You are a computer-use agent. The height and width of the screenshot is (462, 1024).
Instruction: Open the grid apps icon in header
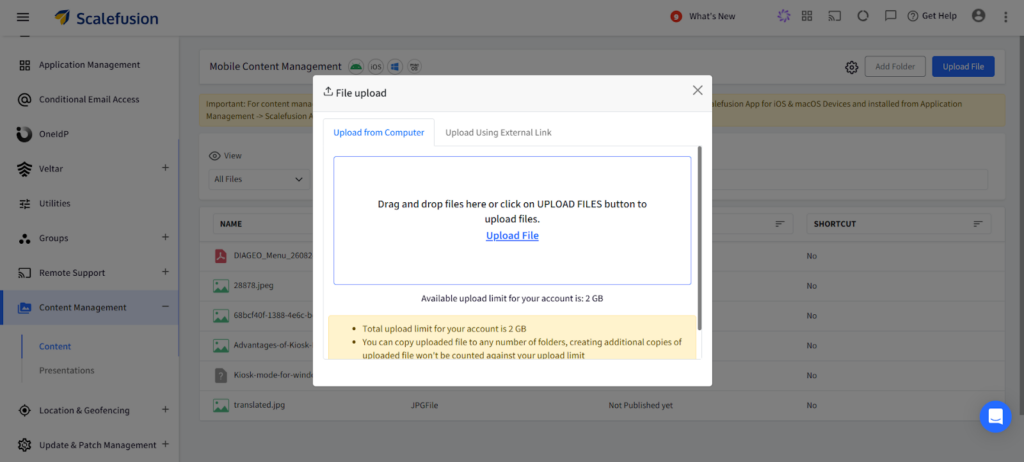(807, 16)
